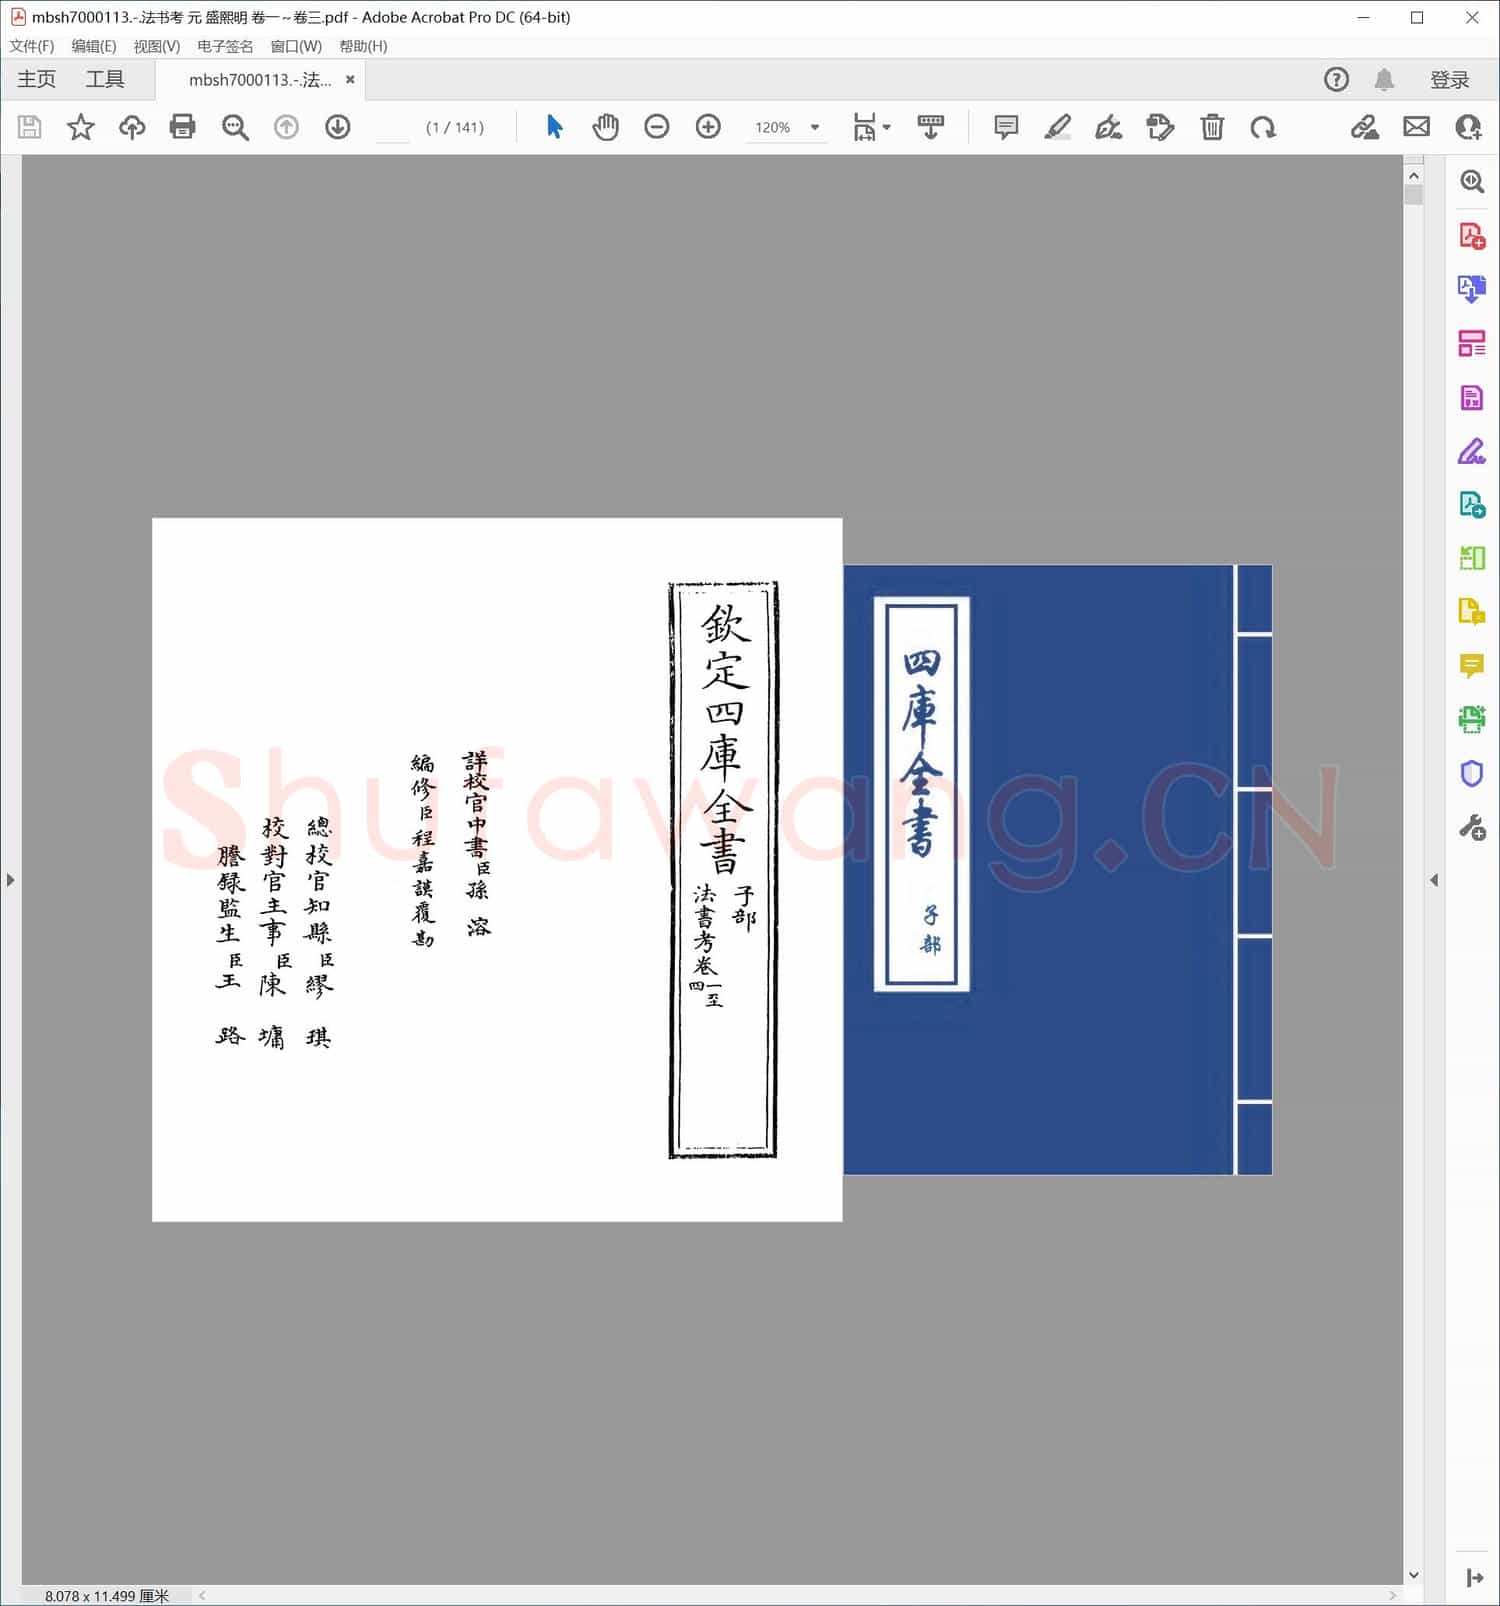1500x1606 pixels.
Task: Click the zoom out minus button
Action: click(x=656, y=127)
